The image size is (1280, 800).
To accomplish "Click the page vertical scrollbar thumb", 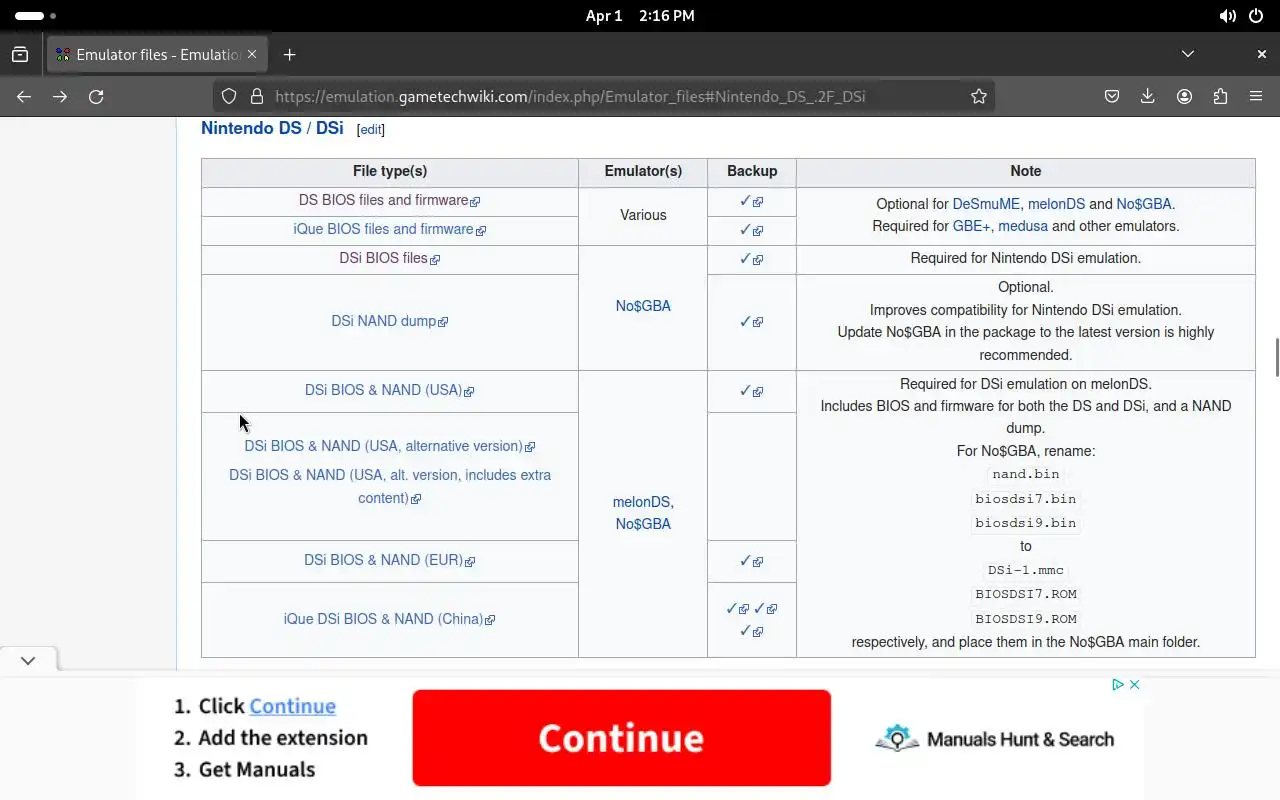I will point(1276,358).
